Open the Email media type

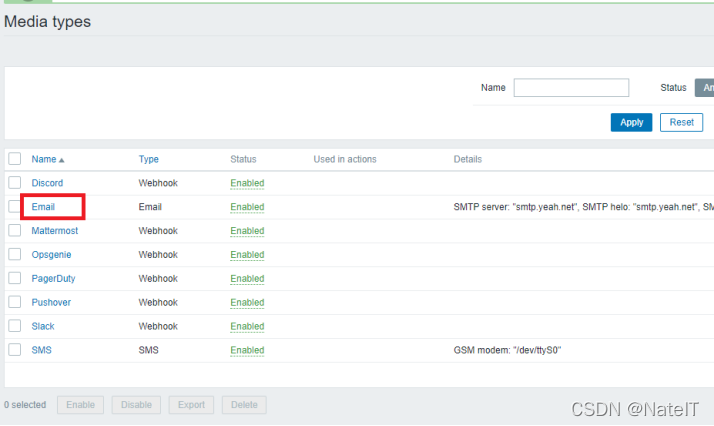pyautogui.click(x=43, y=207)
